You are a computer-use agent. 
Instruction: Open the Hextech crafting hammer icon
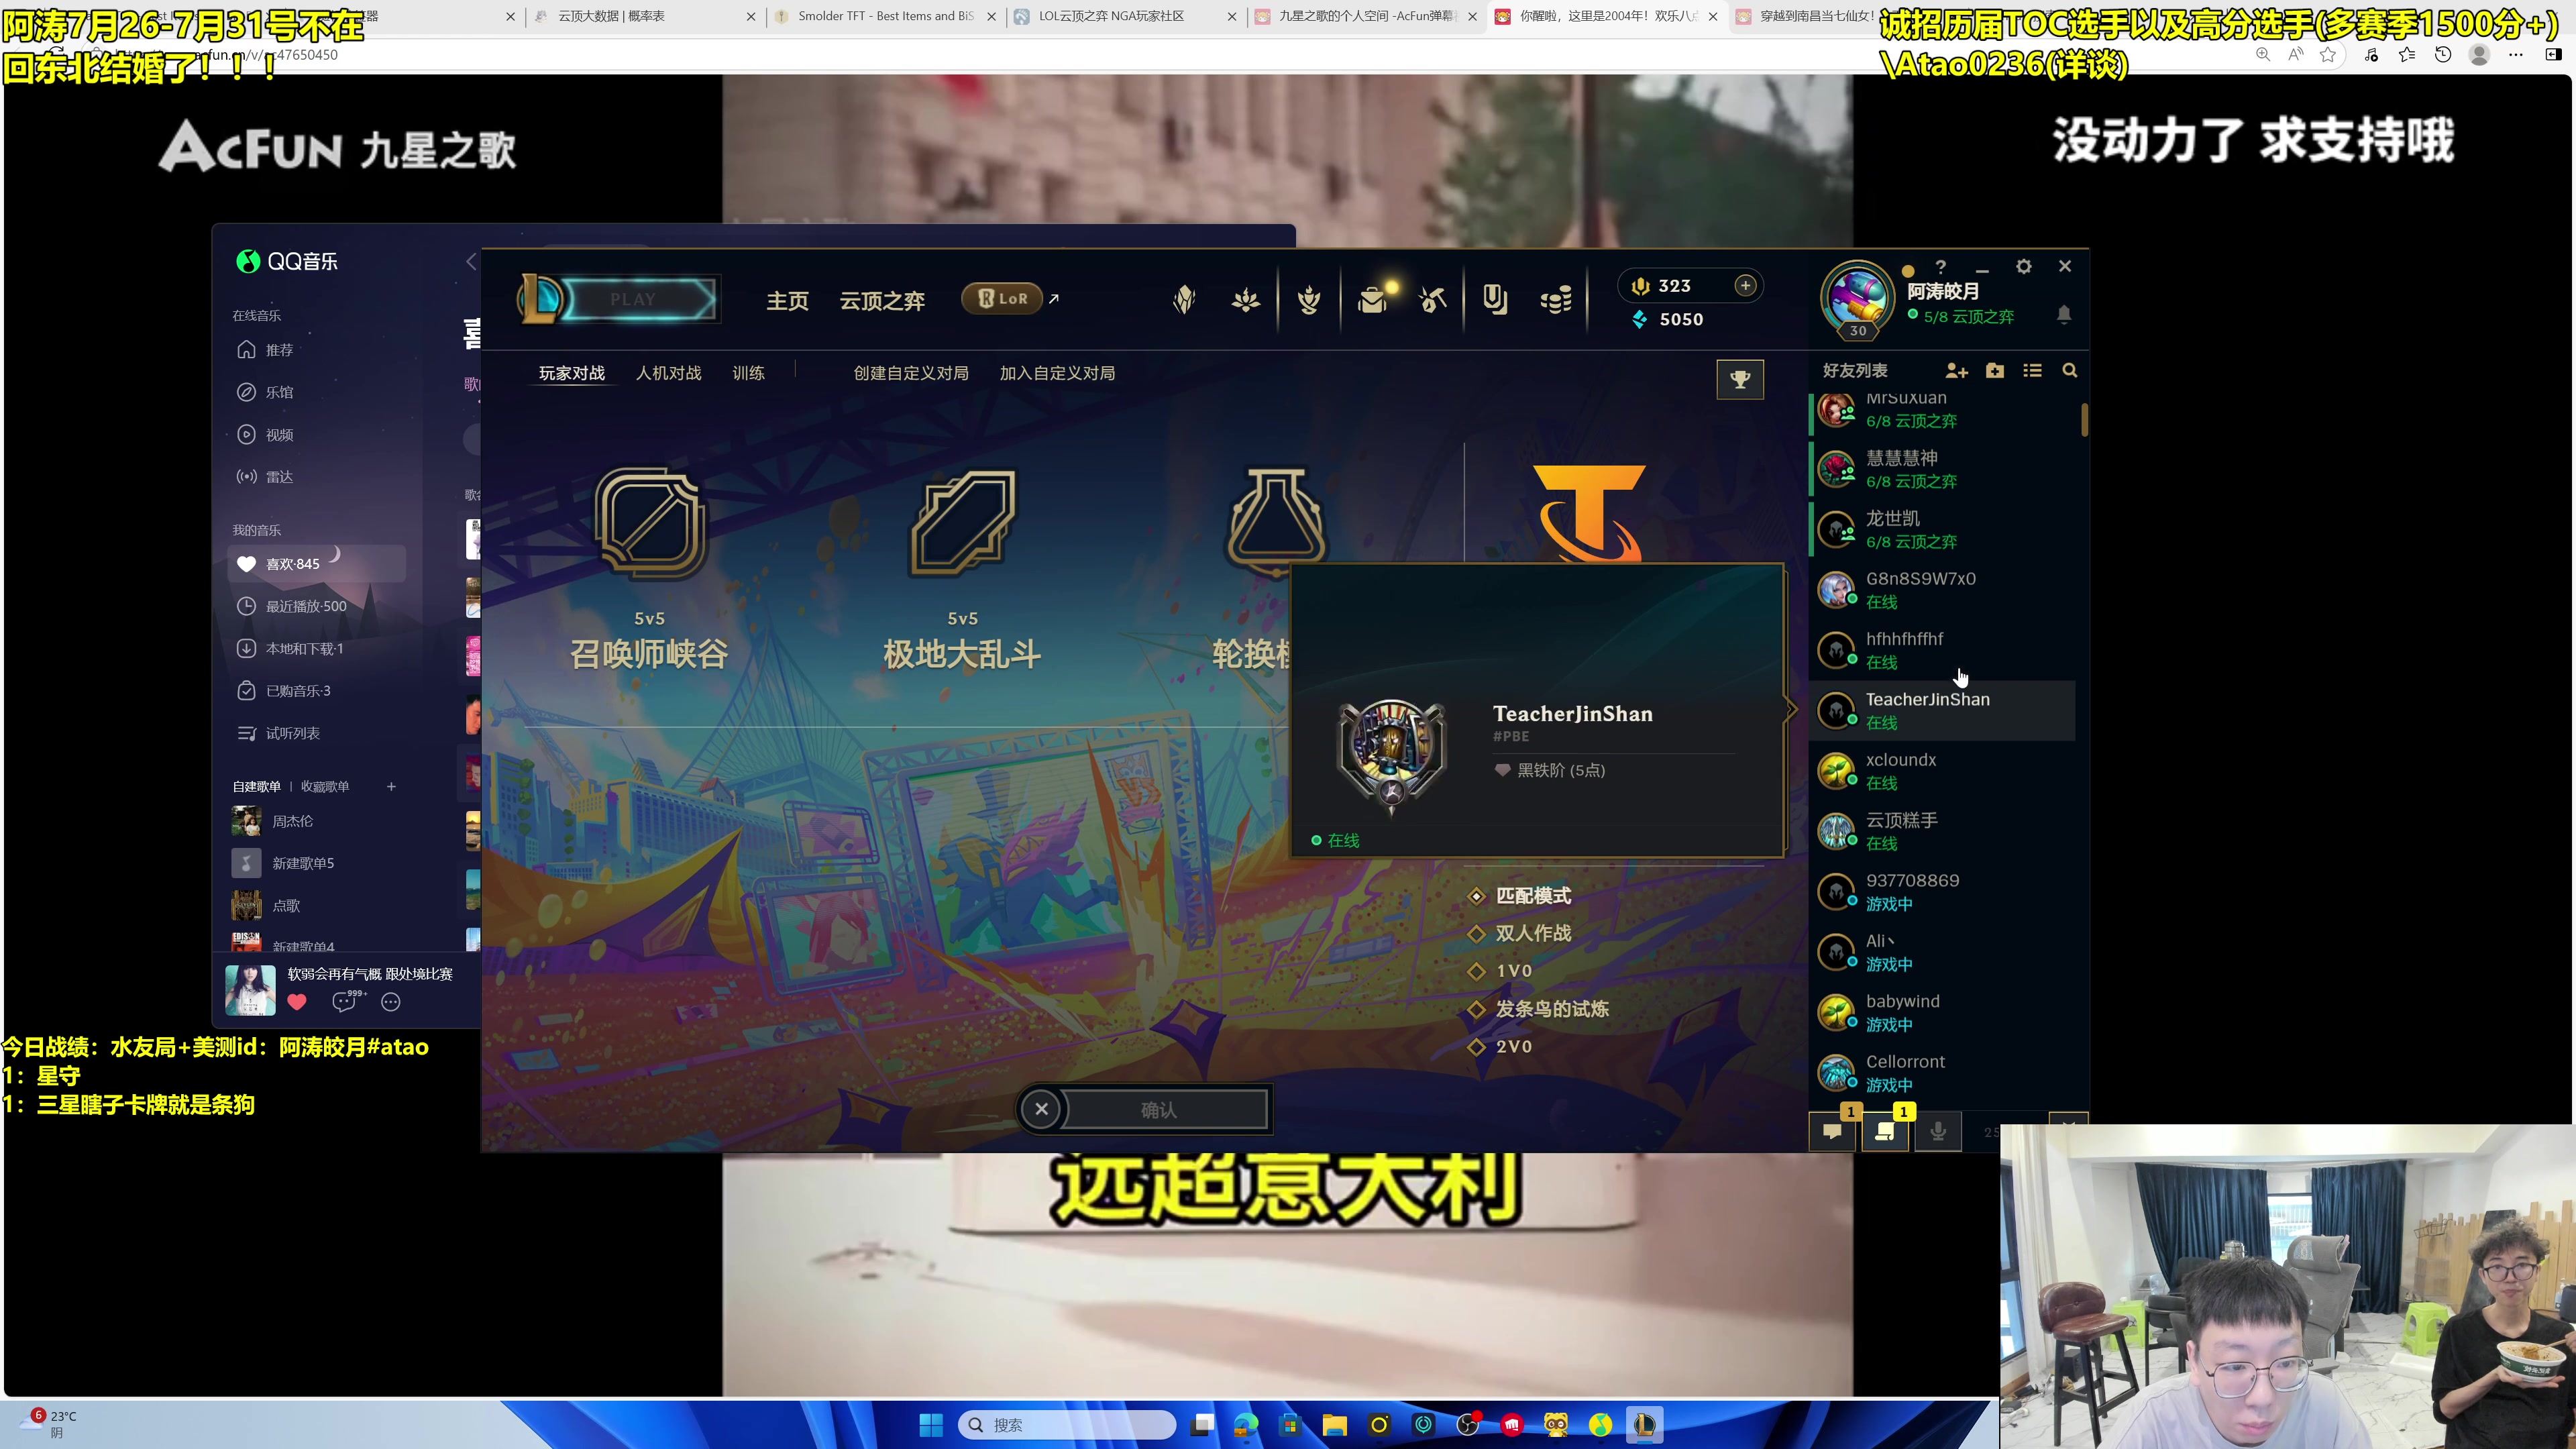tap(1432, 299)
